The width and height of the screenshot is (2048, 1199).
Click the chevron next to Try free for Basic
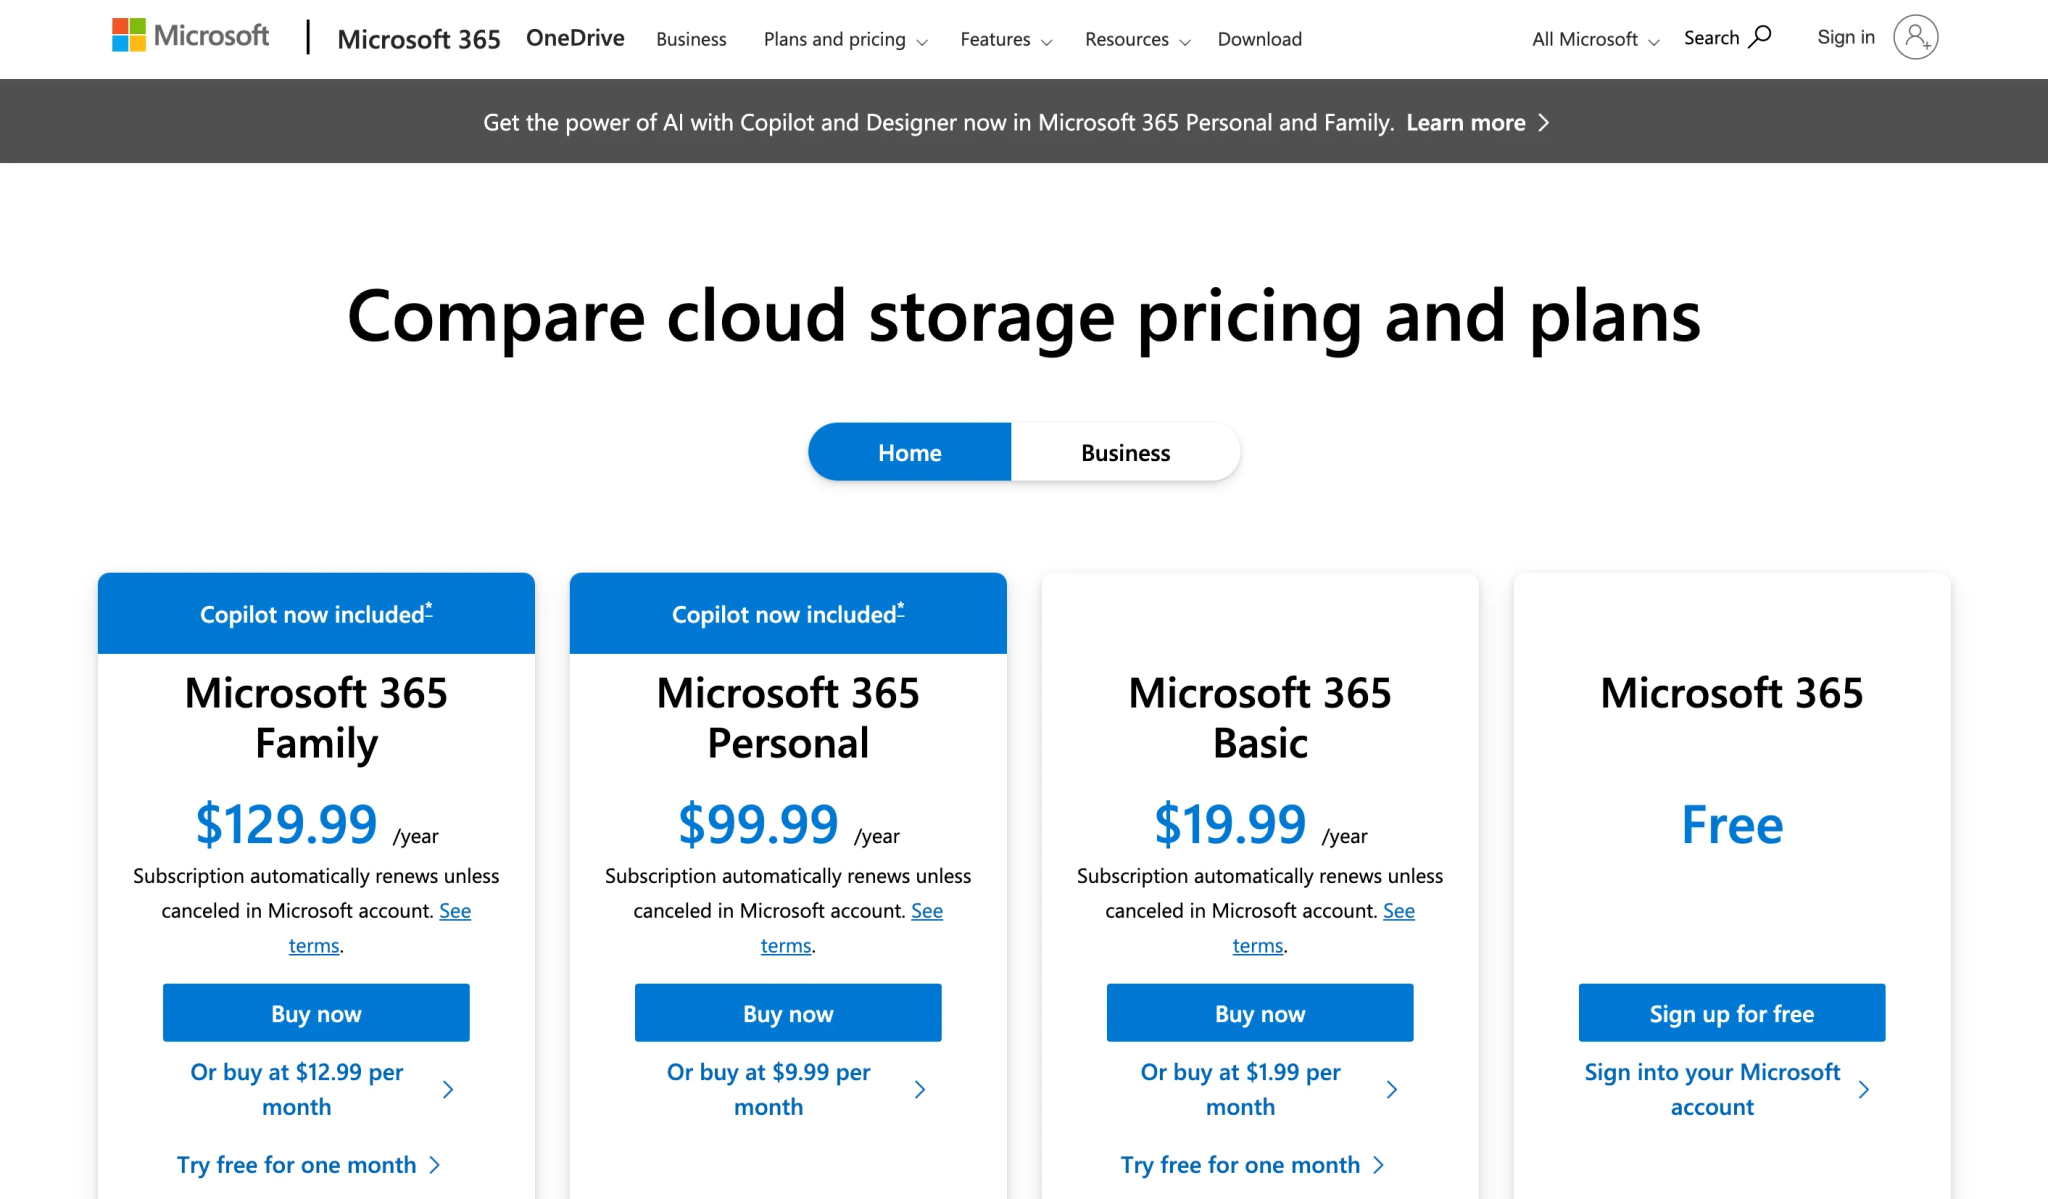click(x=1380, y=1164)
